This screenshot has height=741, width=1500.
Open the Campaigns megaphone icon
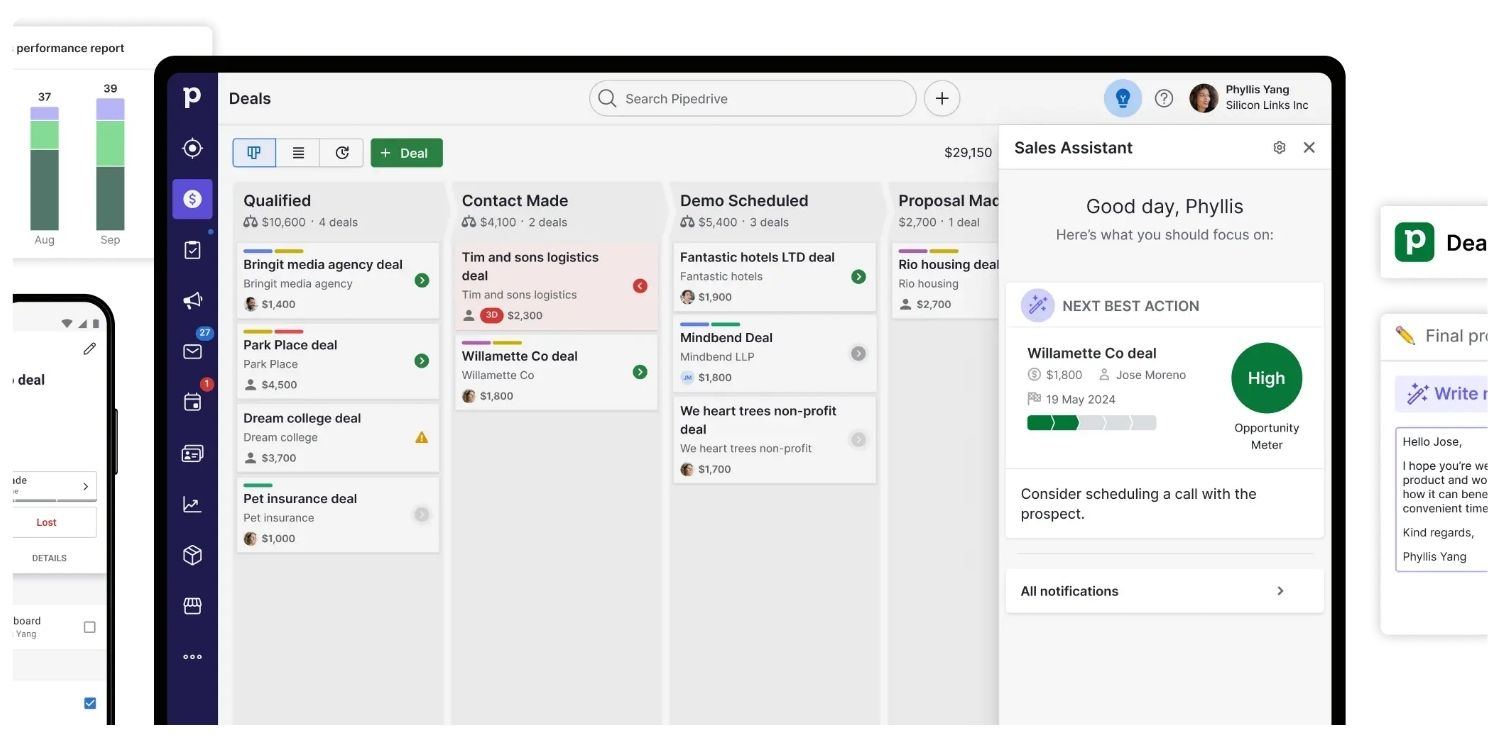192,300
